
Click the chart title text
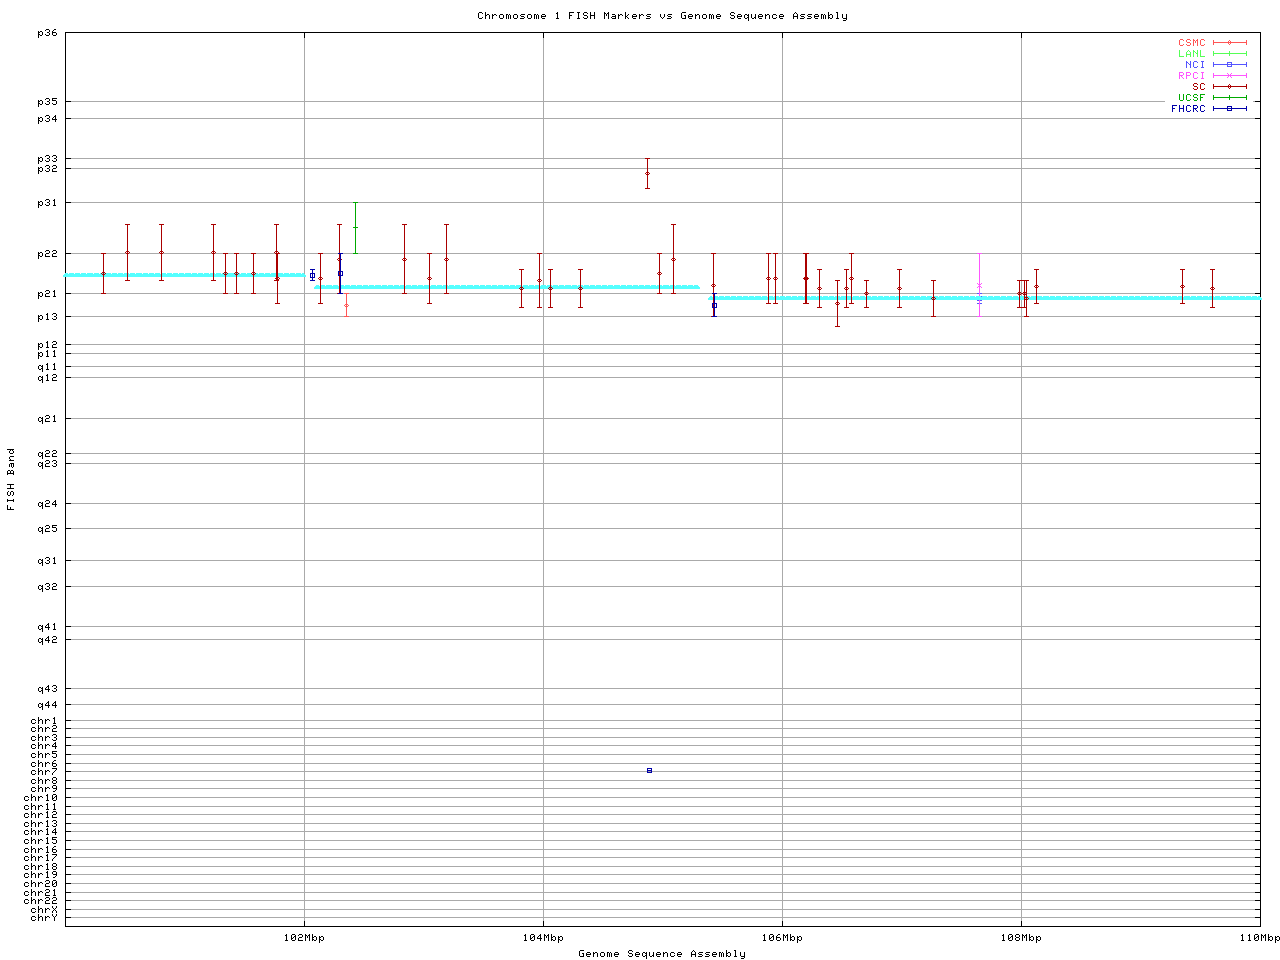662,16
